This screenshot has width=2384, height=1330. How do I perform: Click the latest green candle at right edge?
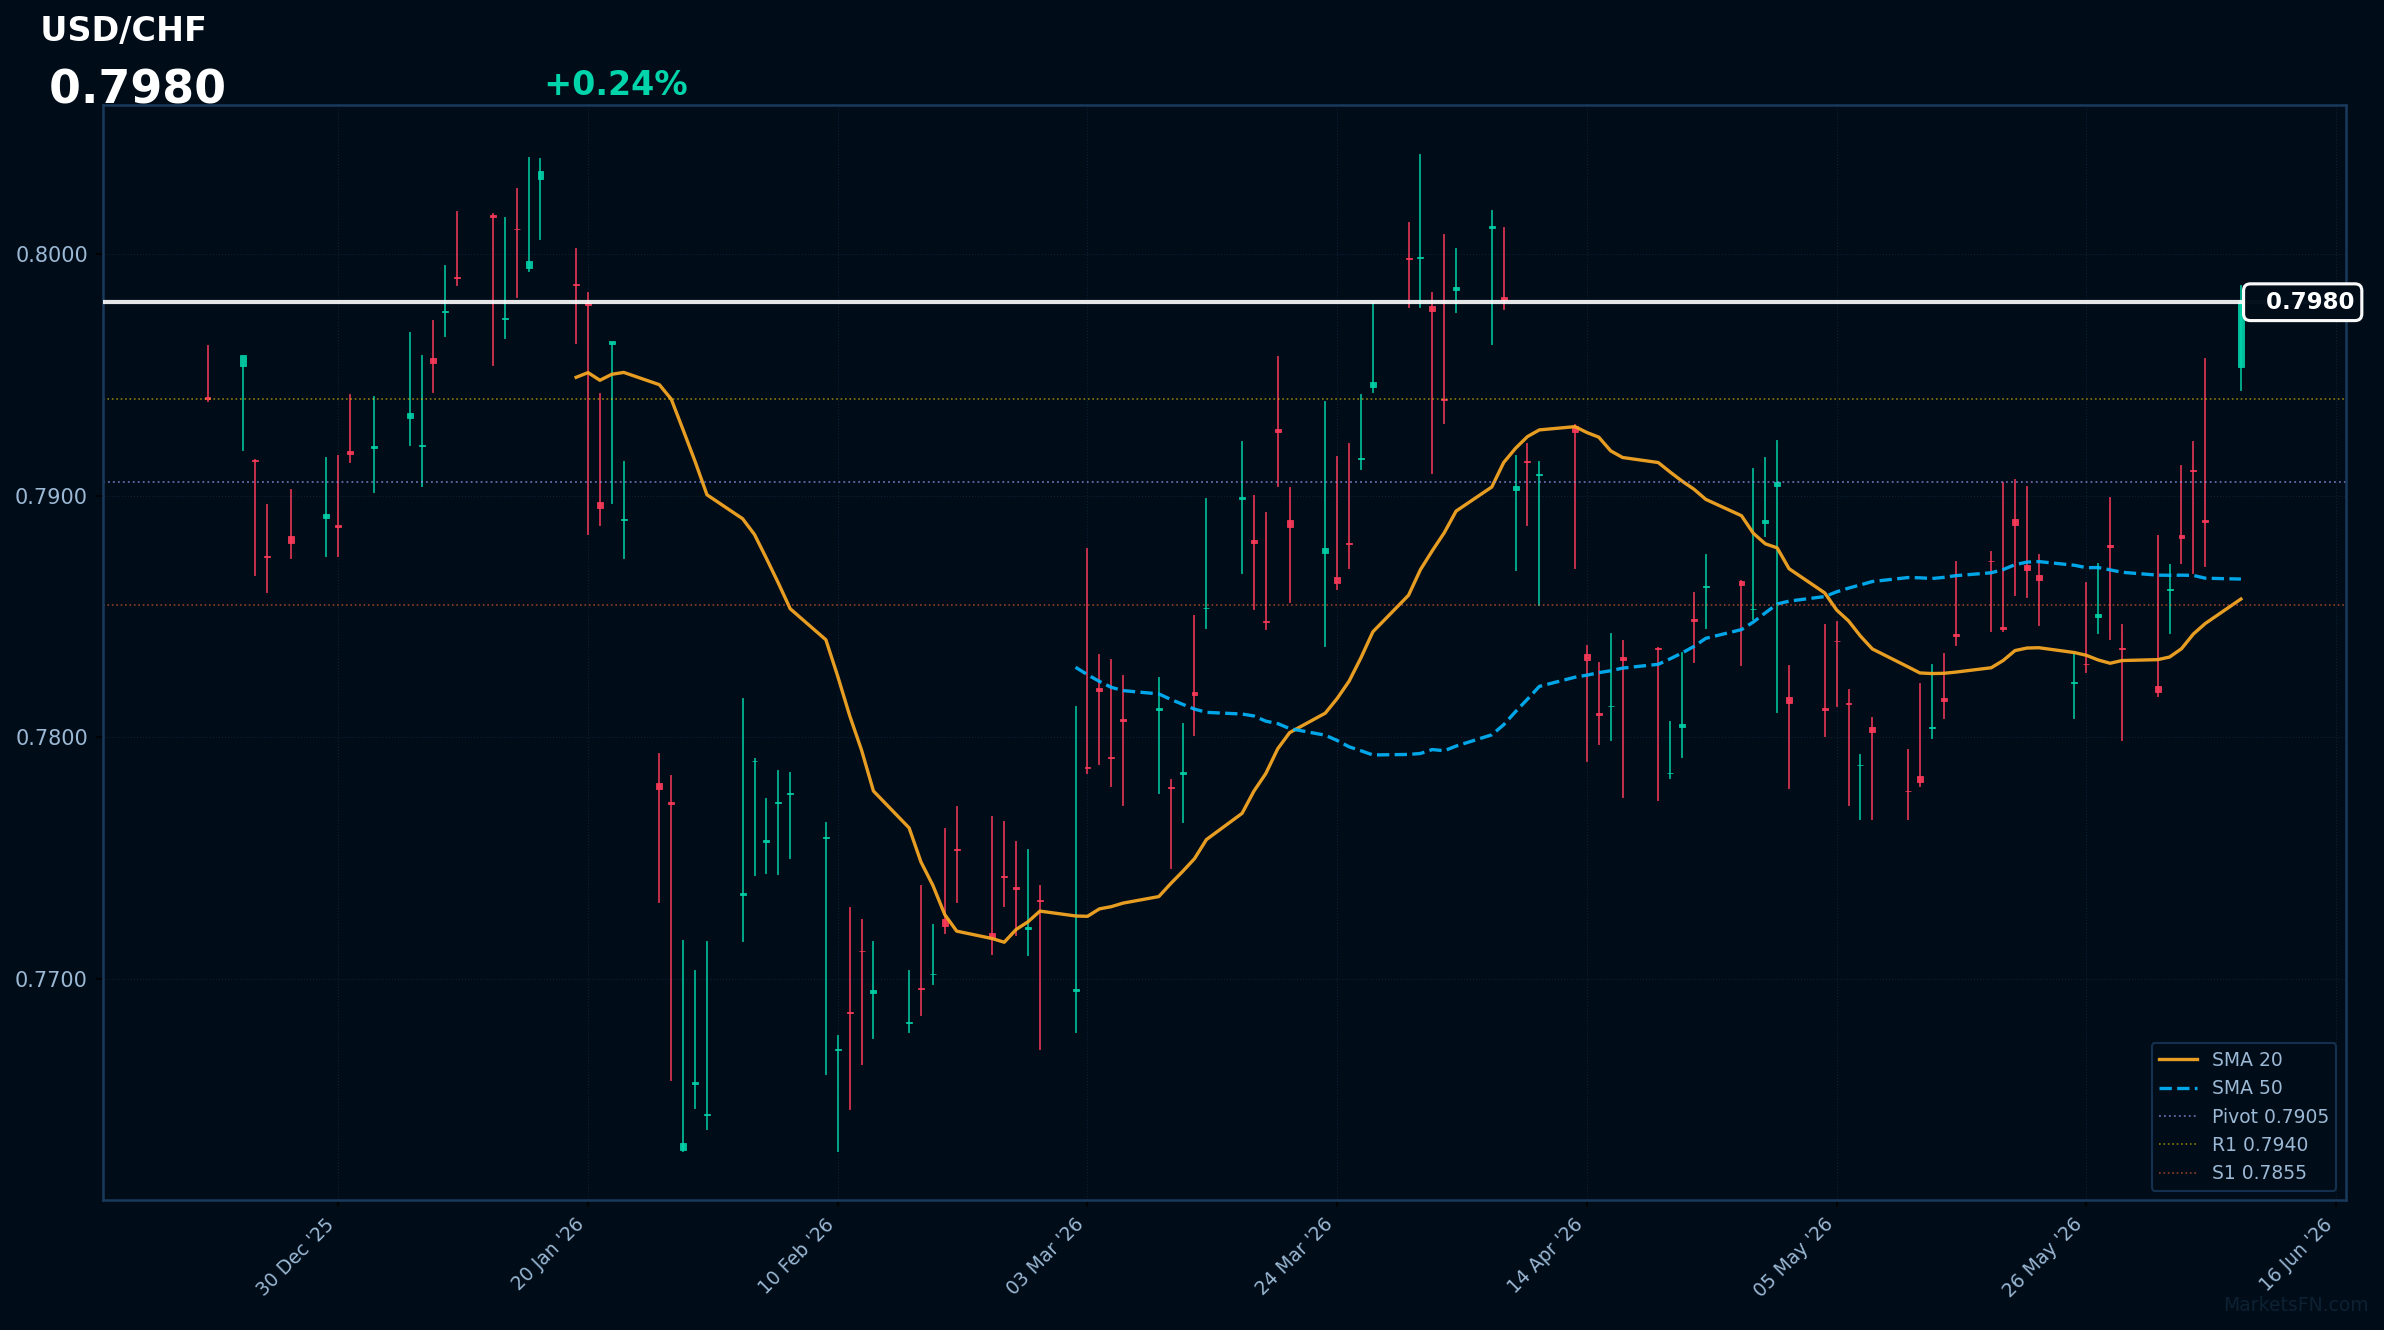pyautogui.click(x=2241, y=335)
